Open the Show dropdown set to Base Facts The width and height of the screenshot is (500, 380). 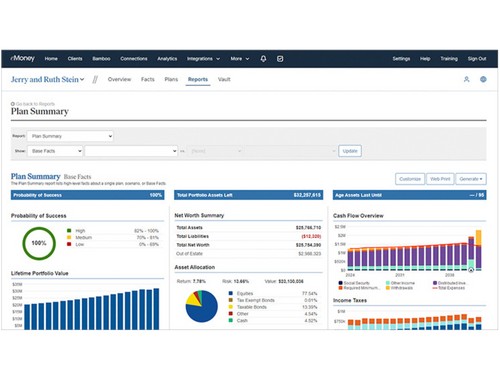click(x=55, y=151)
